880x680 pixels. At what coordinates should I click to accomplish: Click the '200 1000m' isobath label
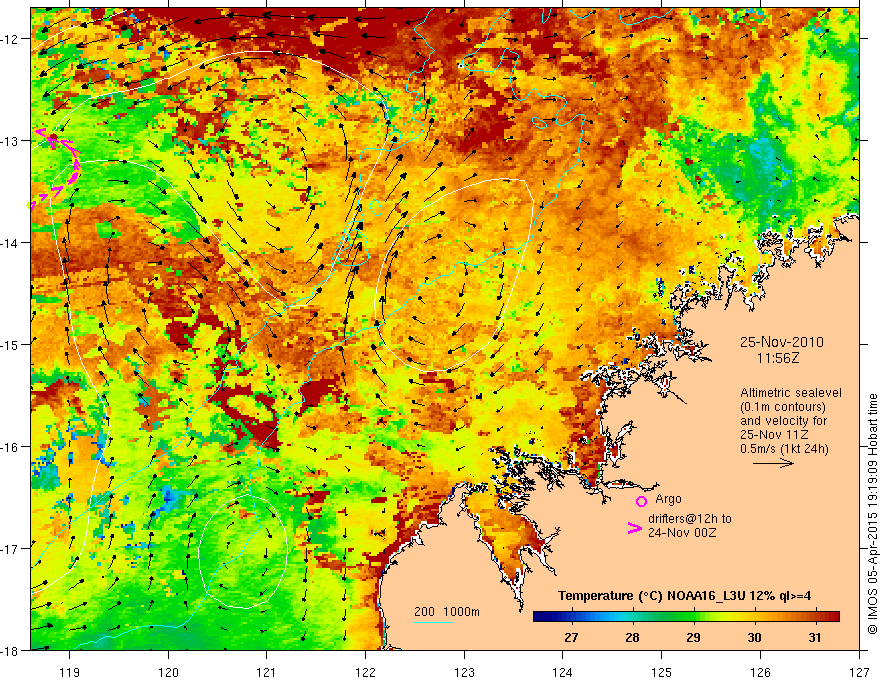pyautogui.click(x=447, y=612)
